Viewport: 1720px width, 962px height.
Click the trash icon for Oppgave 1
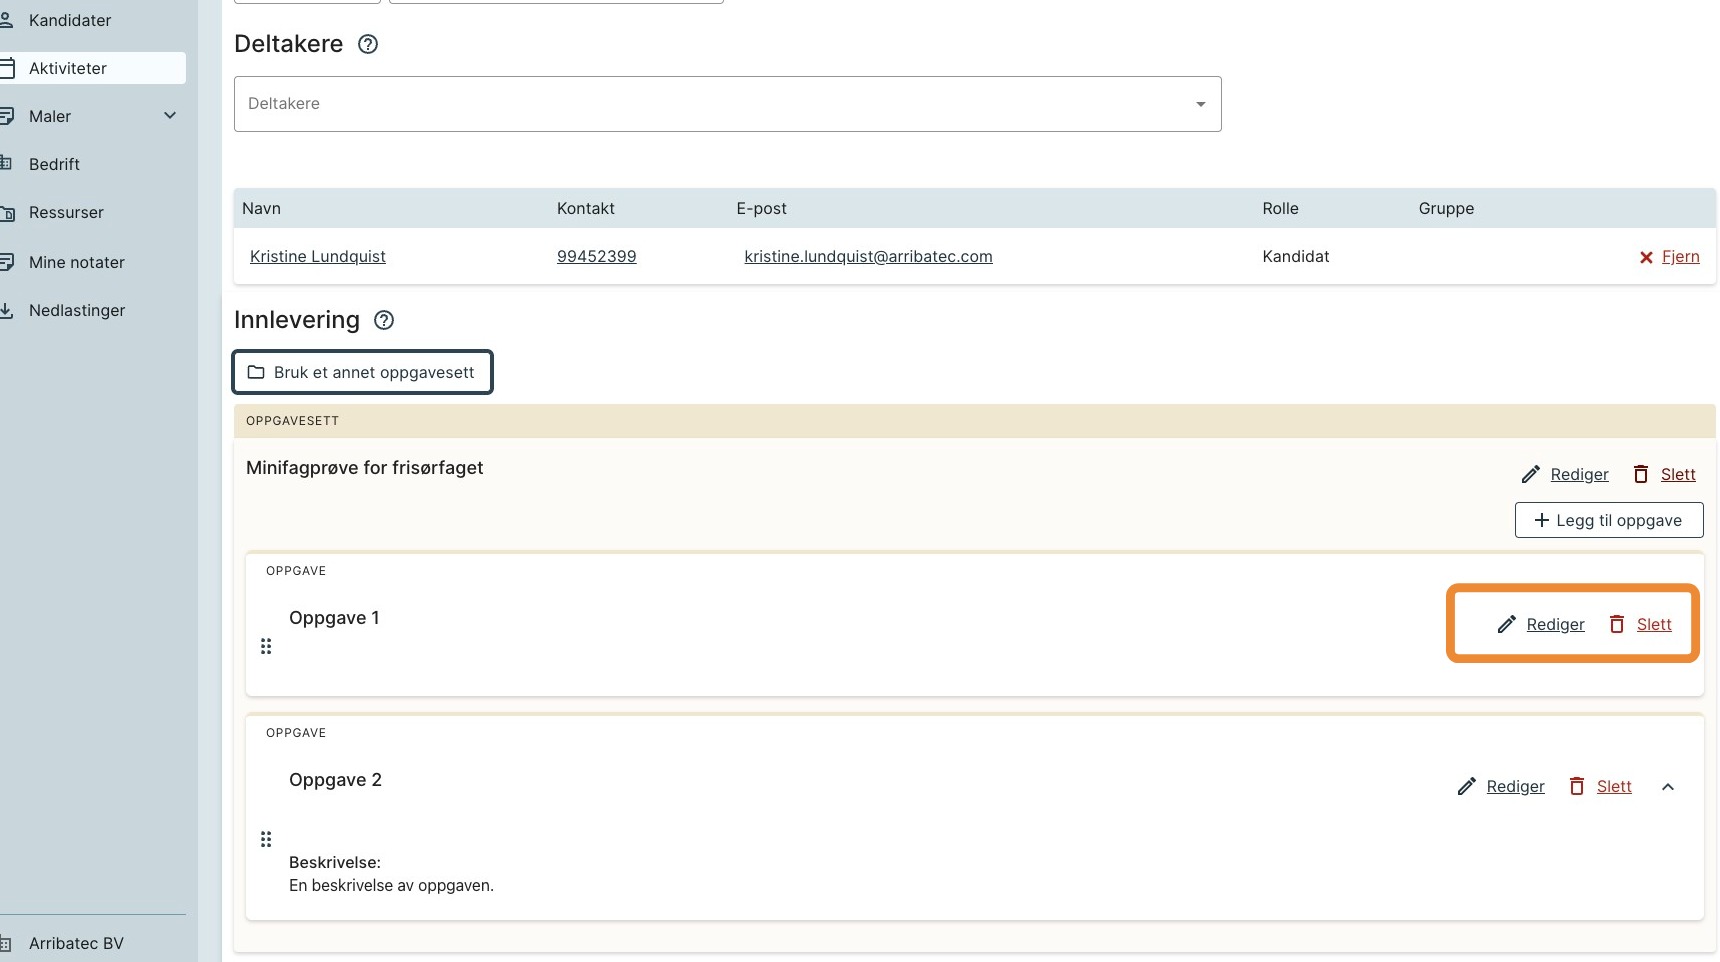[1616, 624]
